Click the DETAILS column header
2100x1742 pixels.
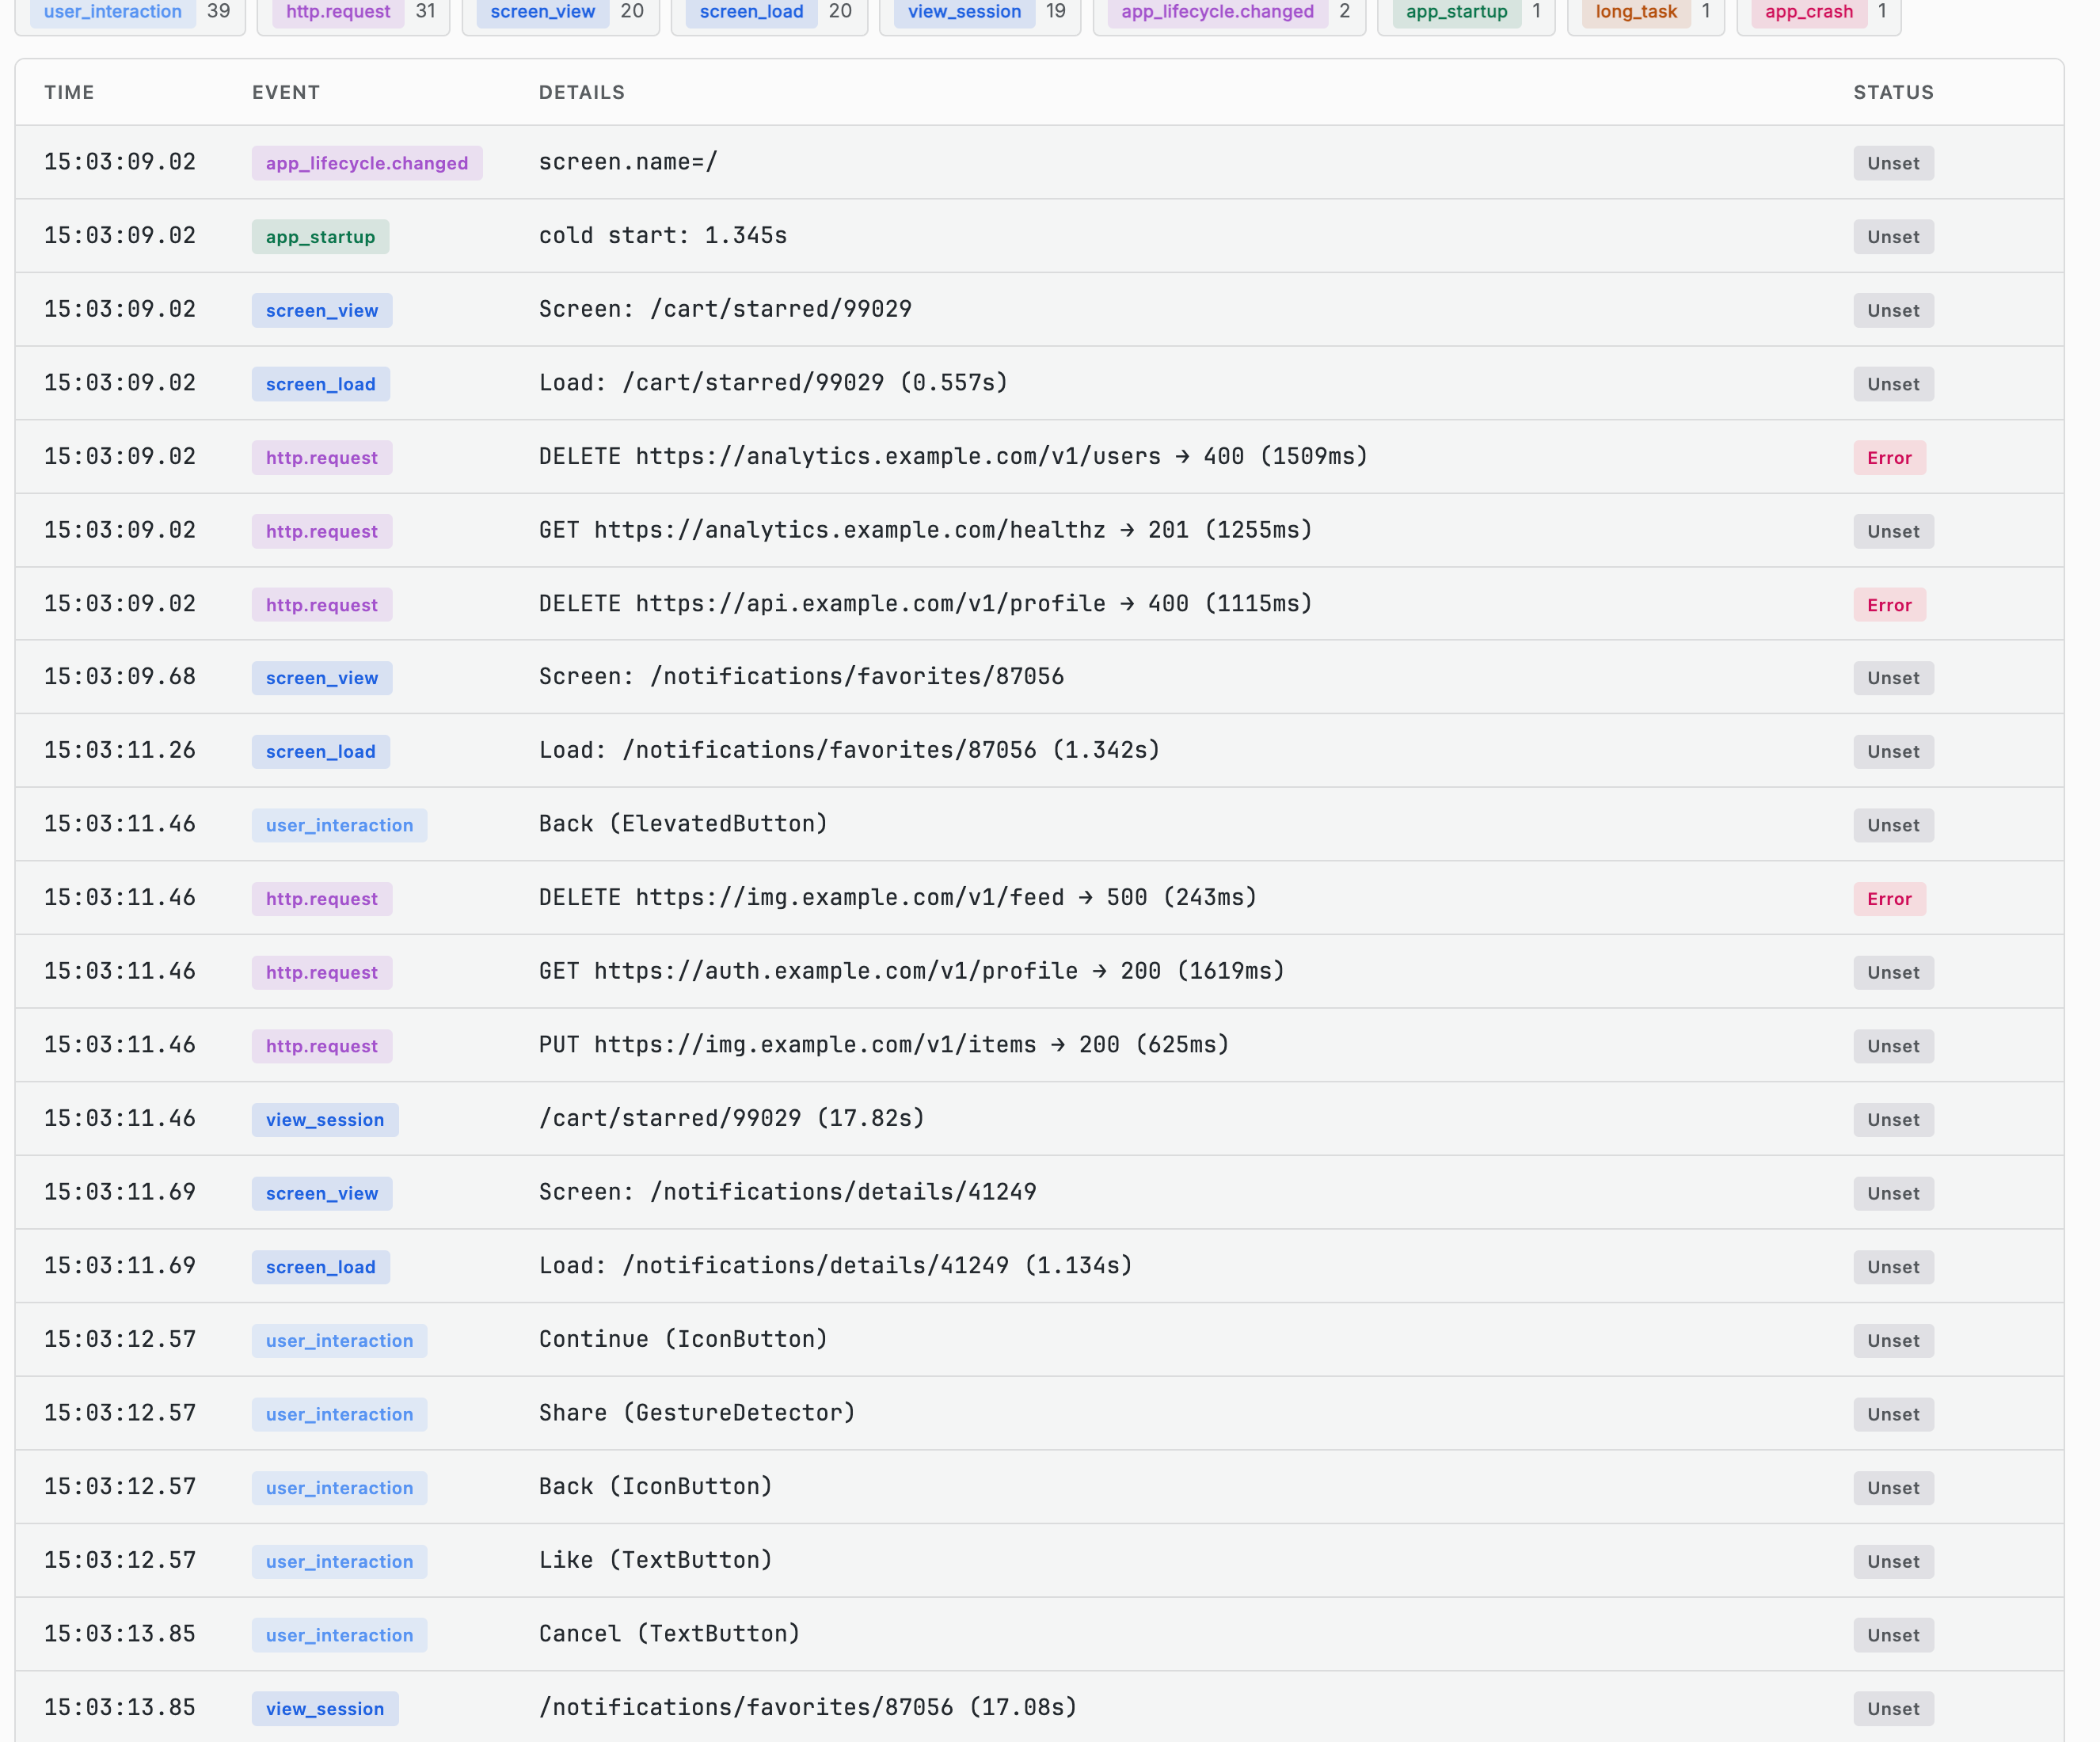pos(582,92)
